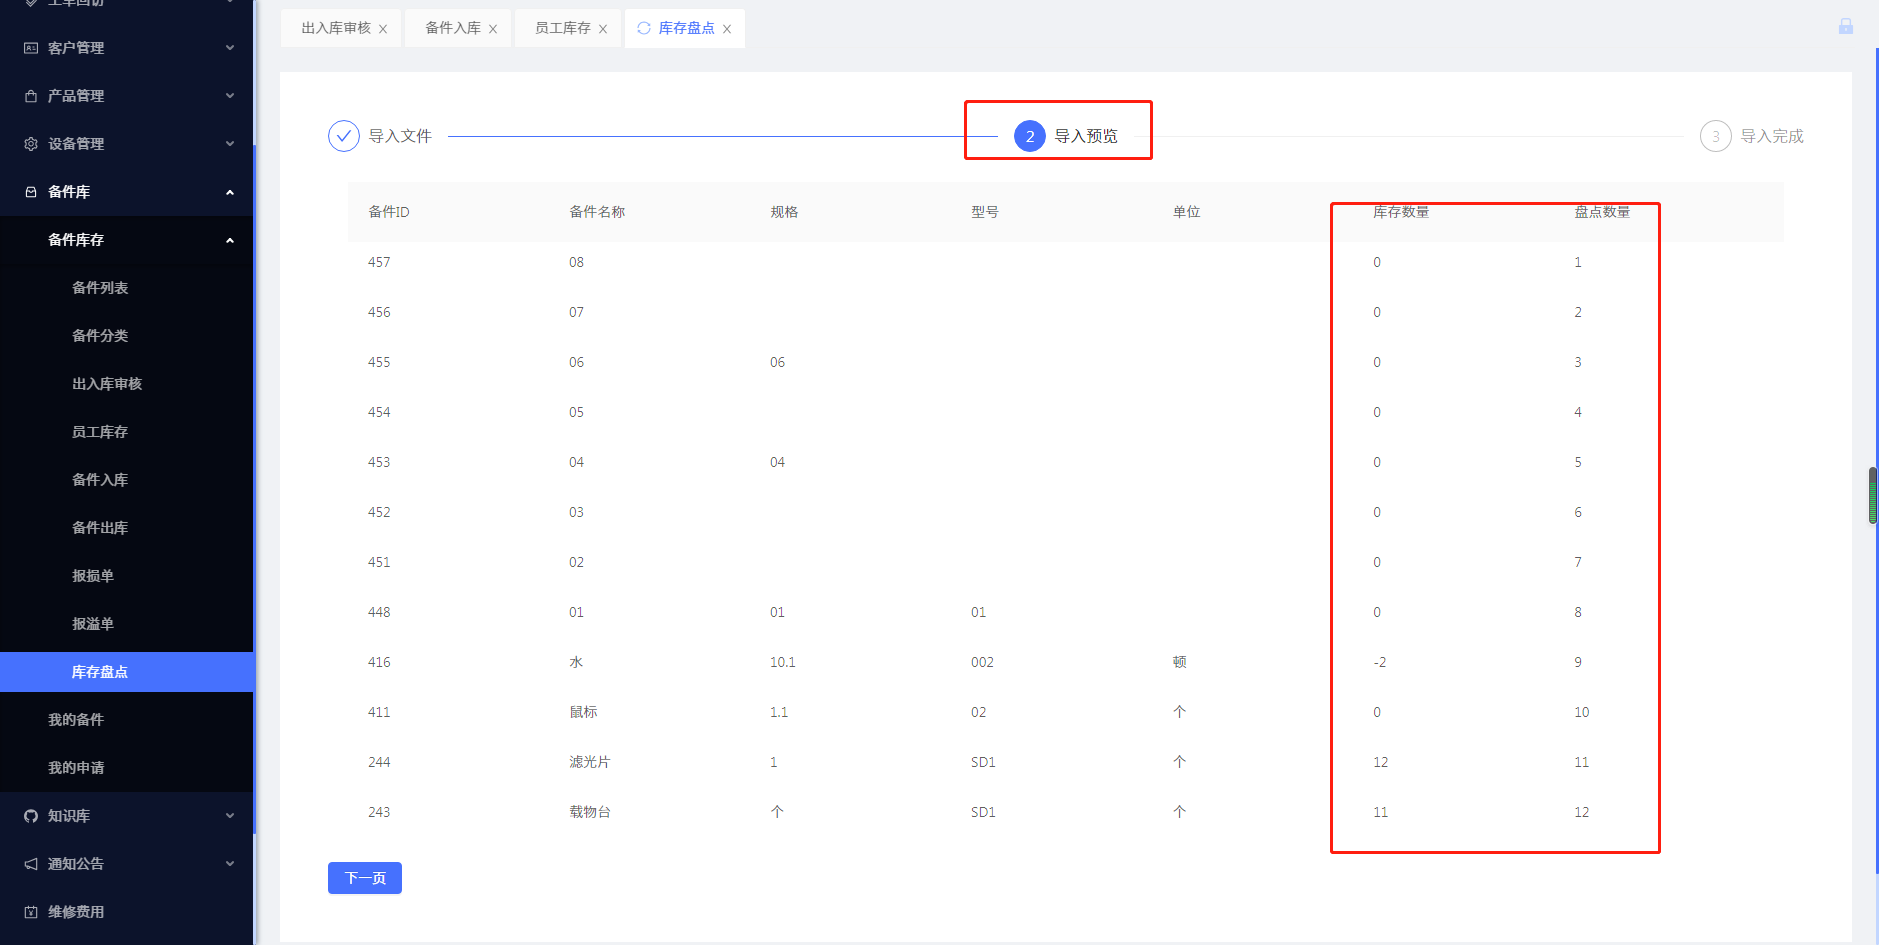Click the 下一页 button
This screenshot has width=1879, height=945.
click(x=364, y=877)
